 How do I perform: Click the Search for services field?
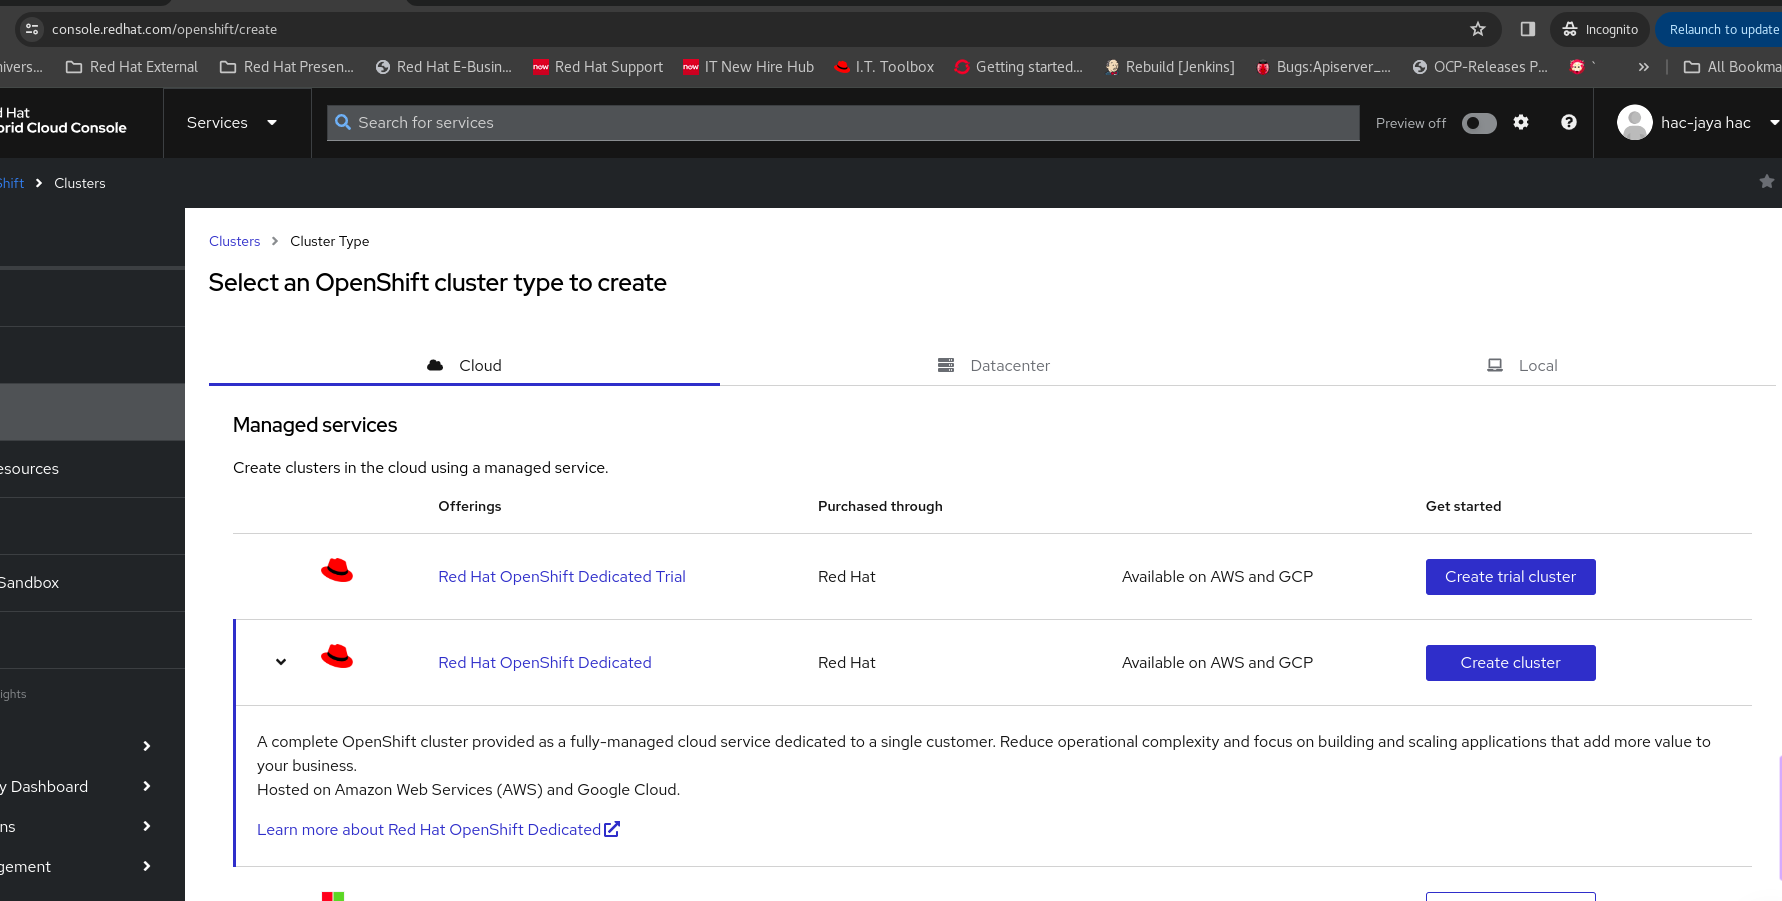coord(843,123)
